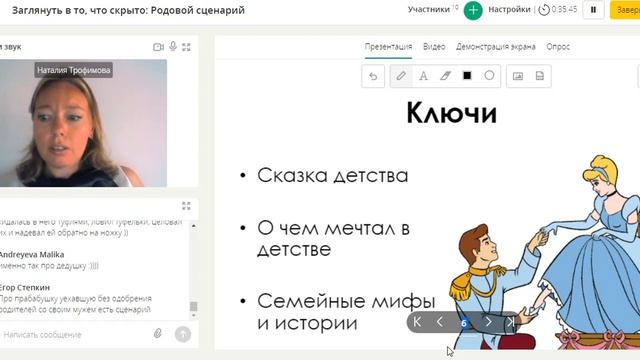
Task: Click the timer clock icon
Action: [x=544, y=10]
